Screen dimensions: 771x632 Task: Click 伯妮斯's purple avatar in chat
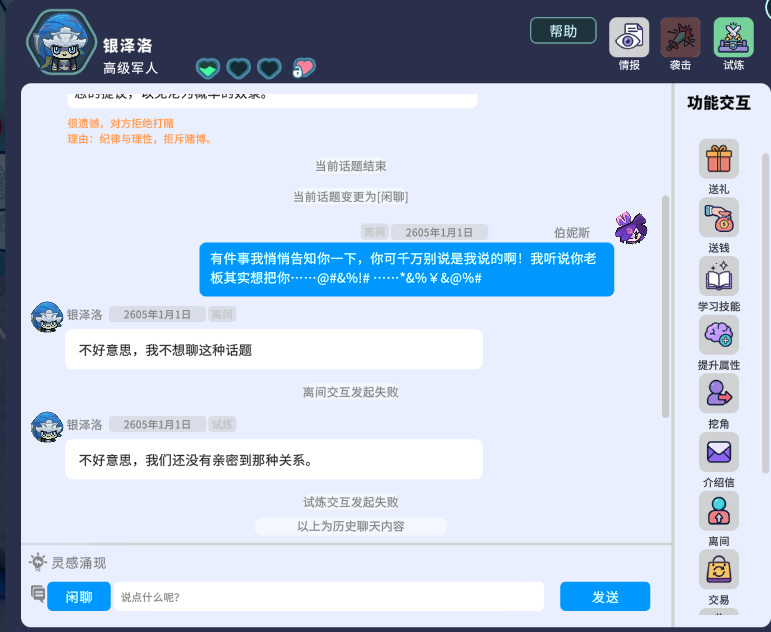click(x=631, y=228)
